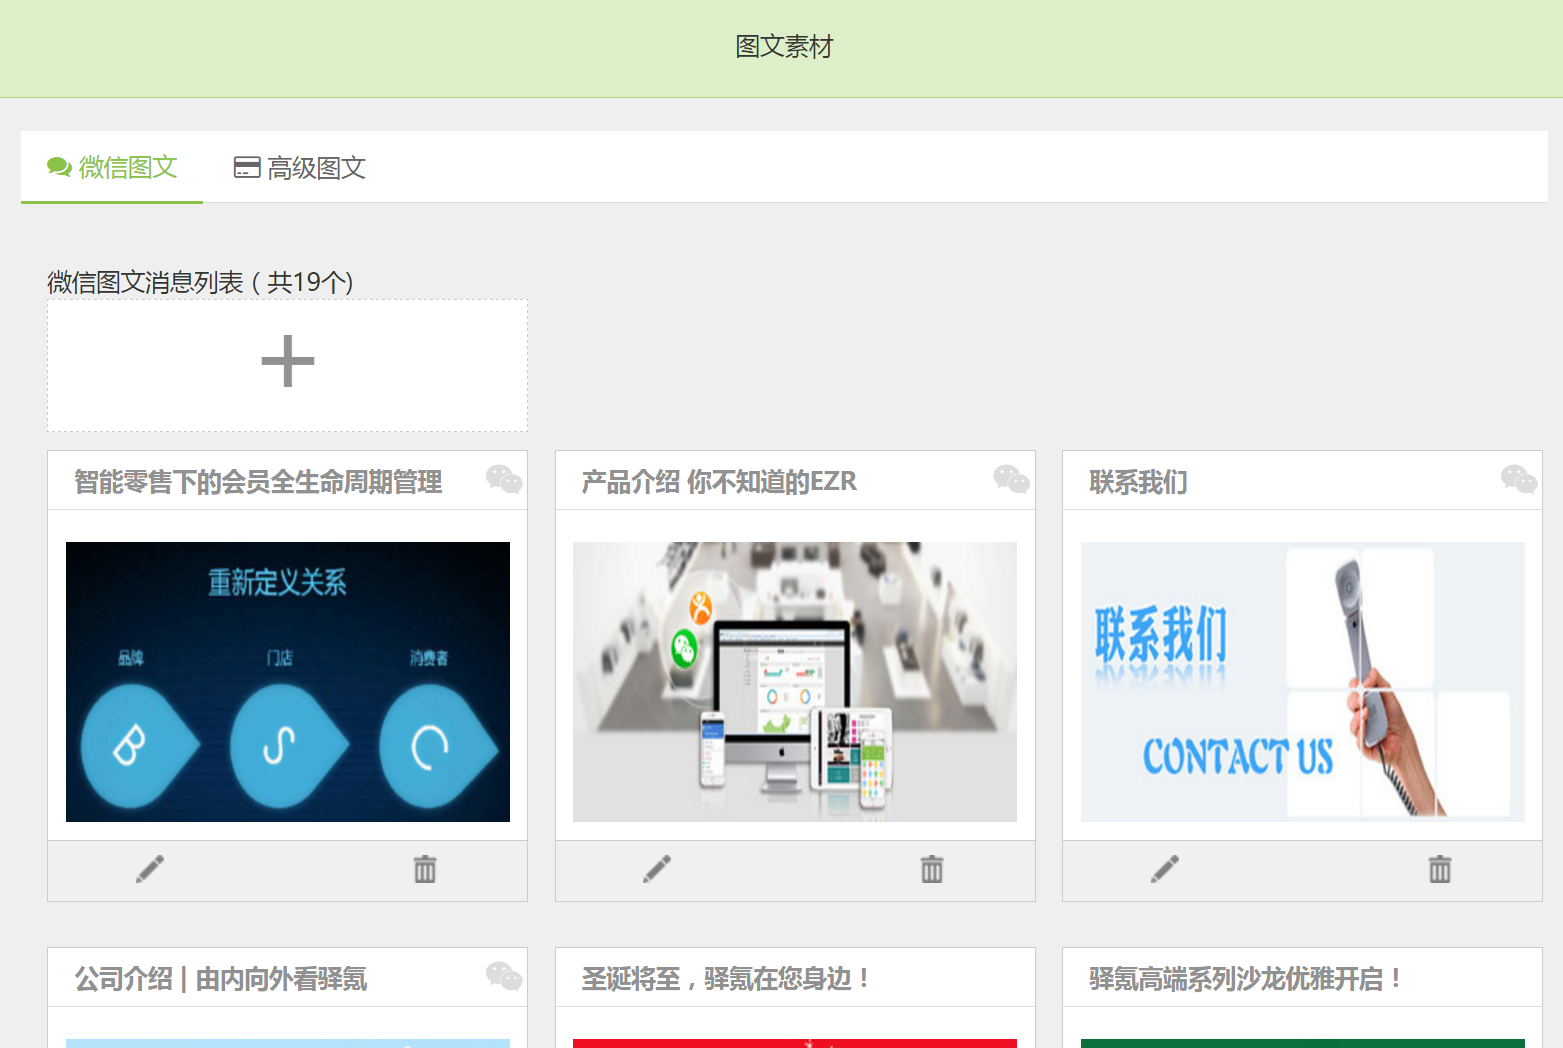The image size is (1563, 1048).
Task: Click WeChat icon on 产品介绍 你不知道的EZR card
Action: [1011, 480]
